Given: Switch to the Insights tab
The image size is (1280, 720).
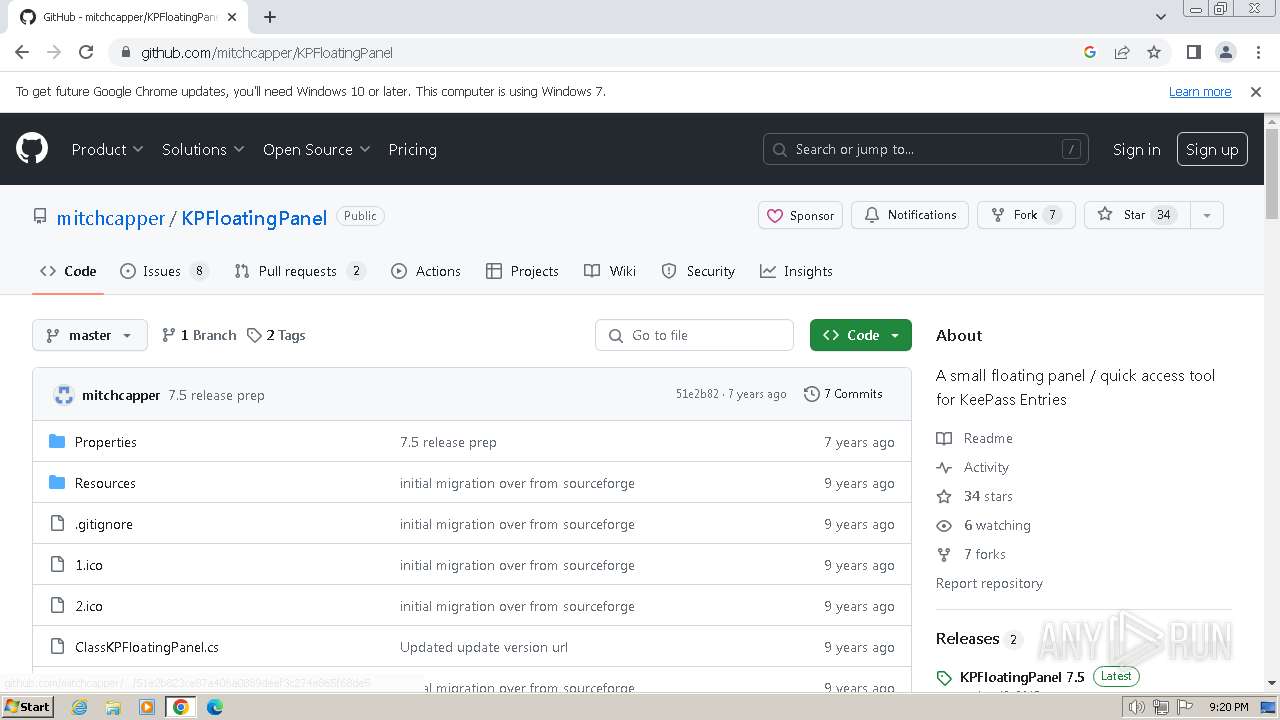Looking at the screenshot, I should [x=796, y=271].
